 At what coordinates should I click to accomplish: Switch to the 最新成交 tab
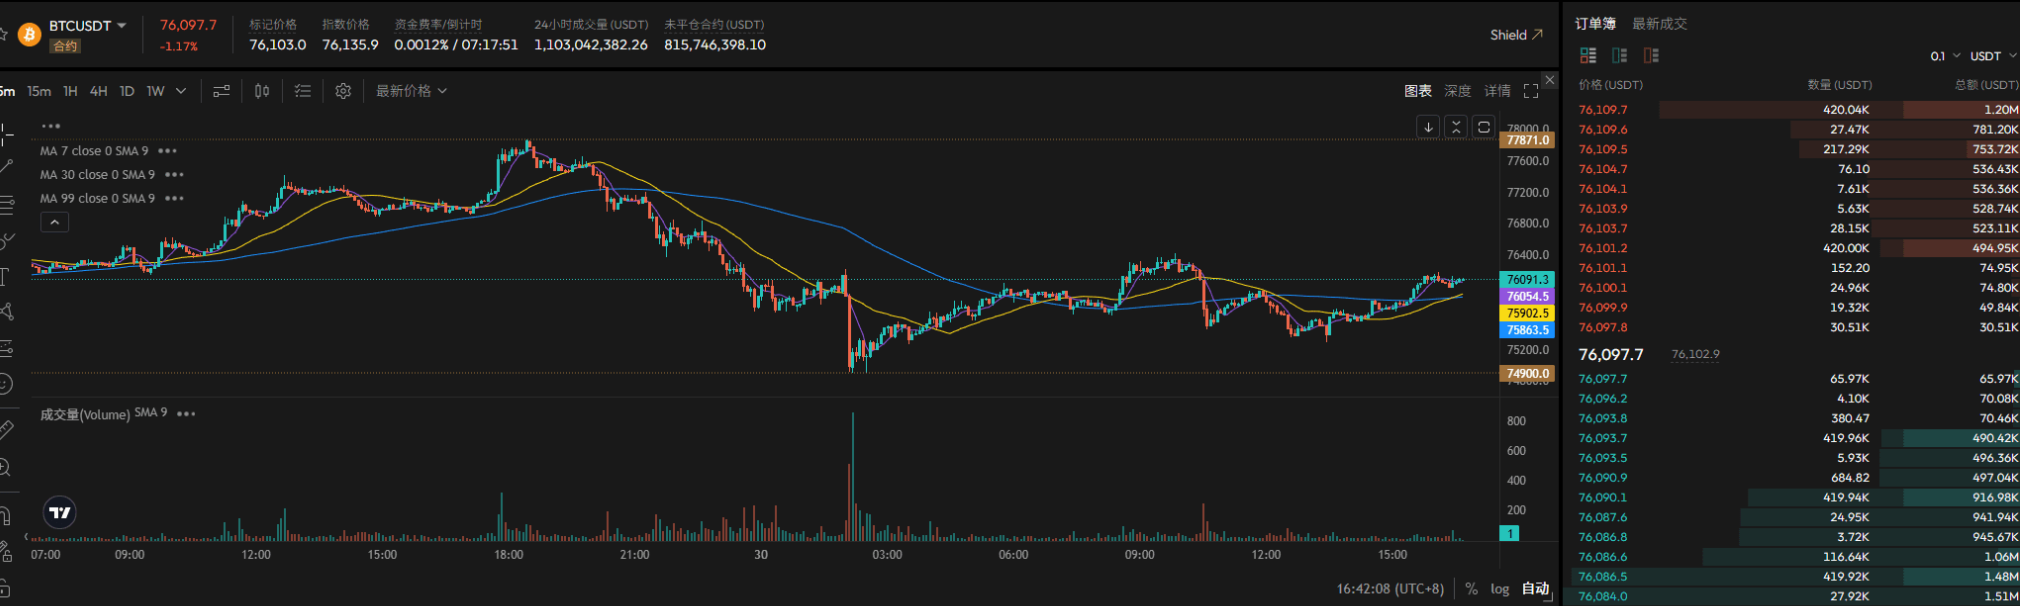(1659, 24)
